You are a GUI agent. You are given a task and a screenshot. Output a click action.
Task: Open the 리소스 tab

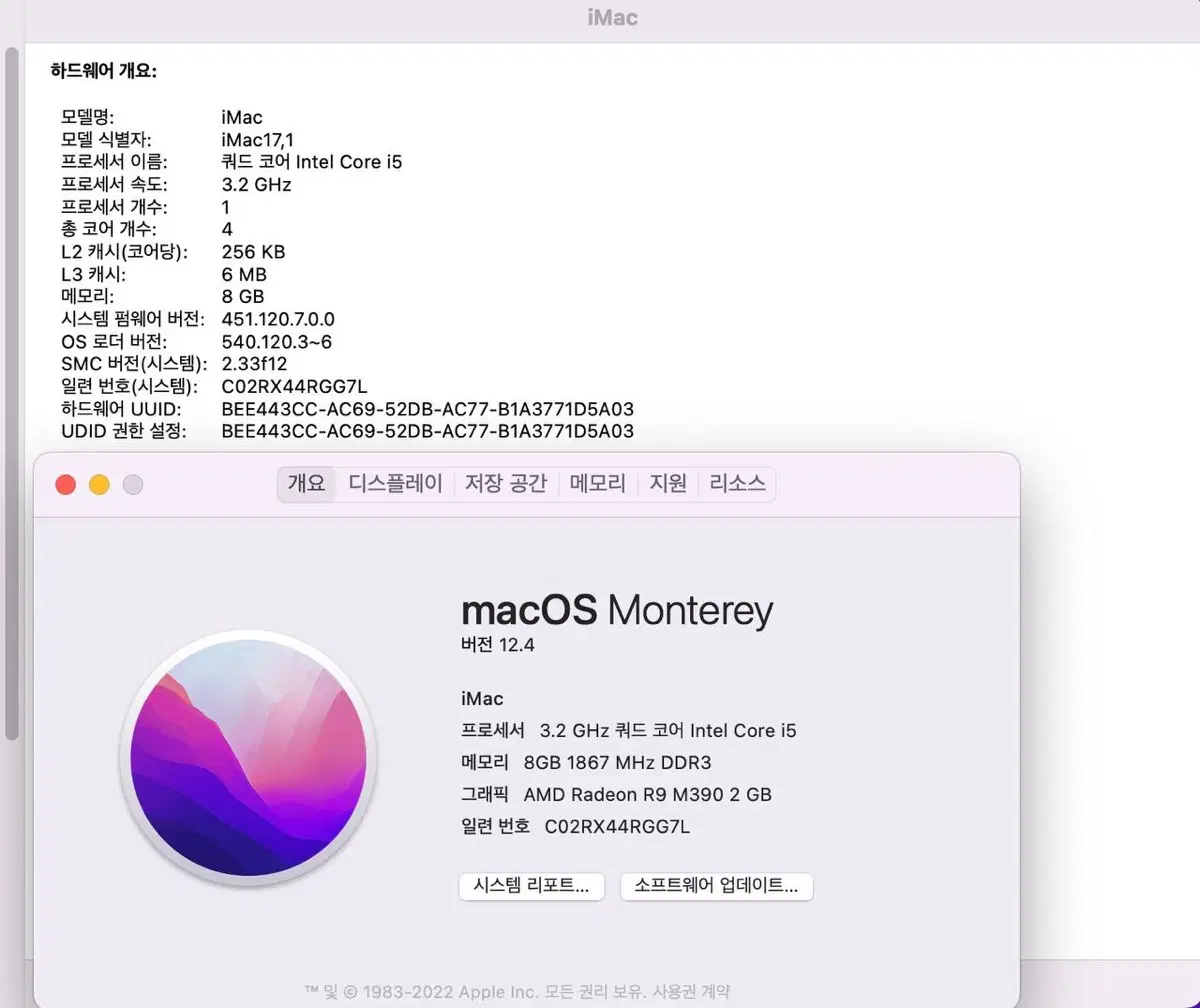[738, 484]
